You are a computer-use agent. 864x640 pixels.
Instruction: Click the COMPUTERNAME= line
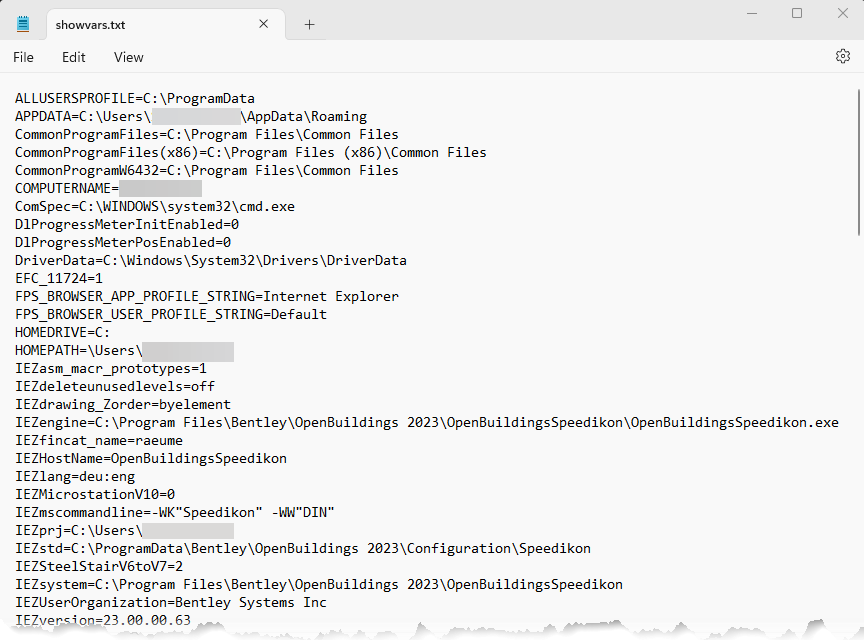click(108, 189)
